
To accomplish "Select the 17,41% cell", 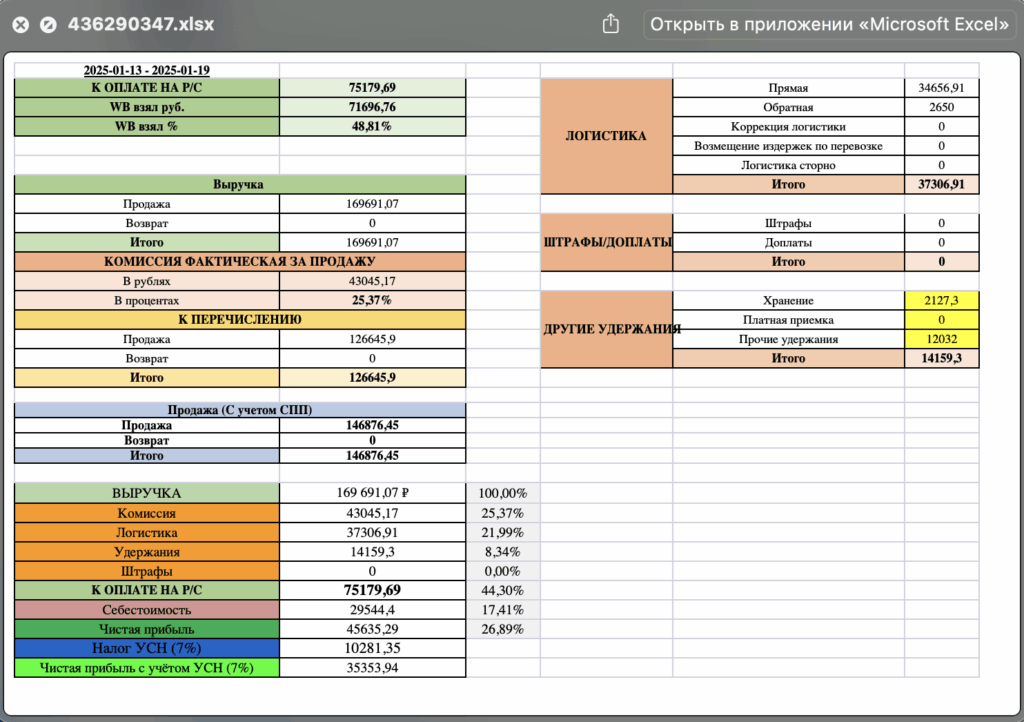I will [x=503, y=610].
